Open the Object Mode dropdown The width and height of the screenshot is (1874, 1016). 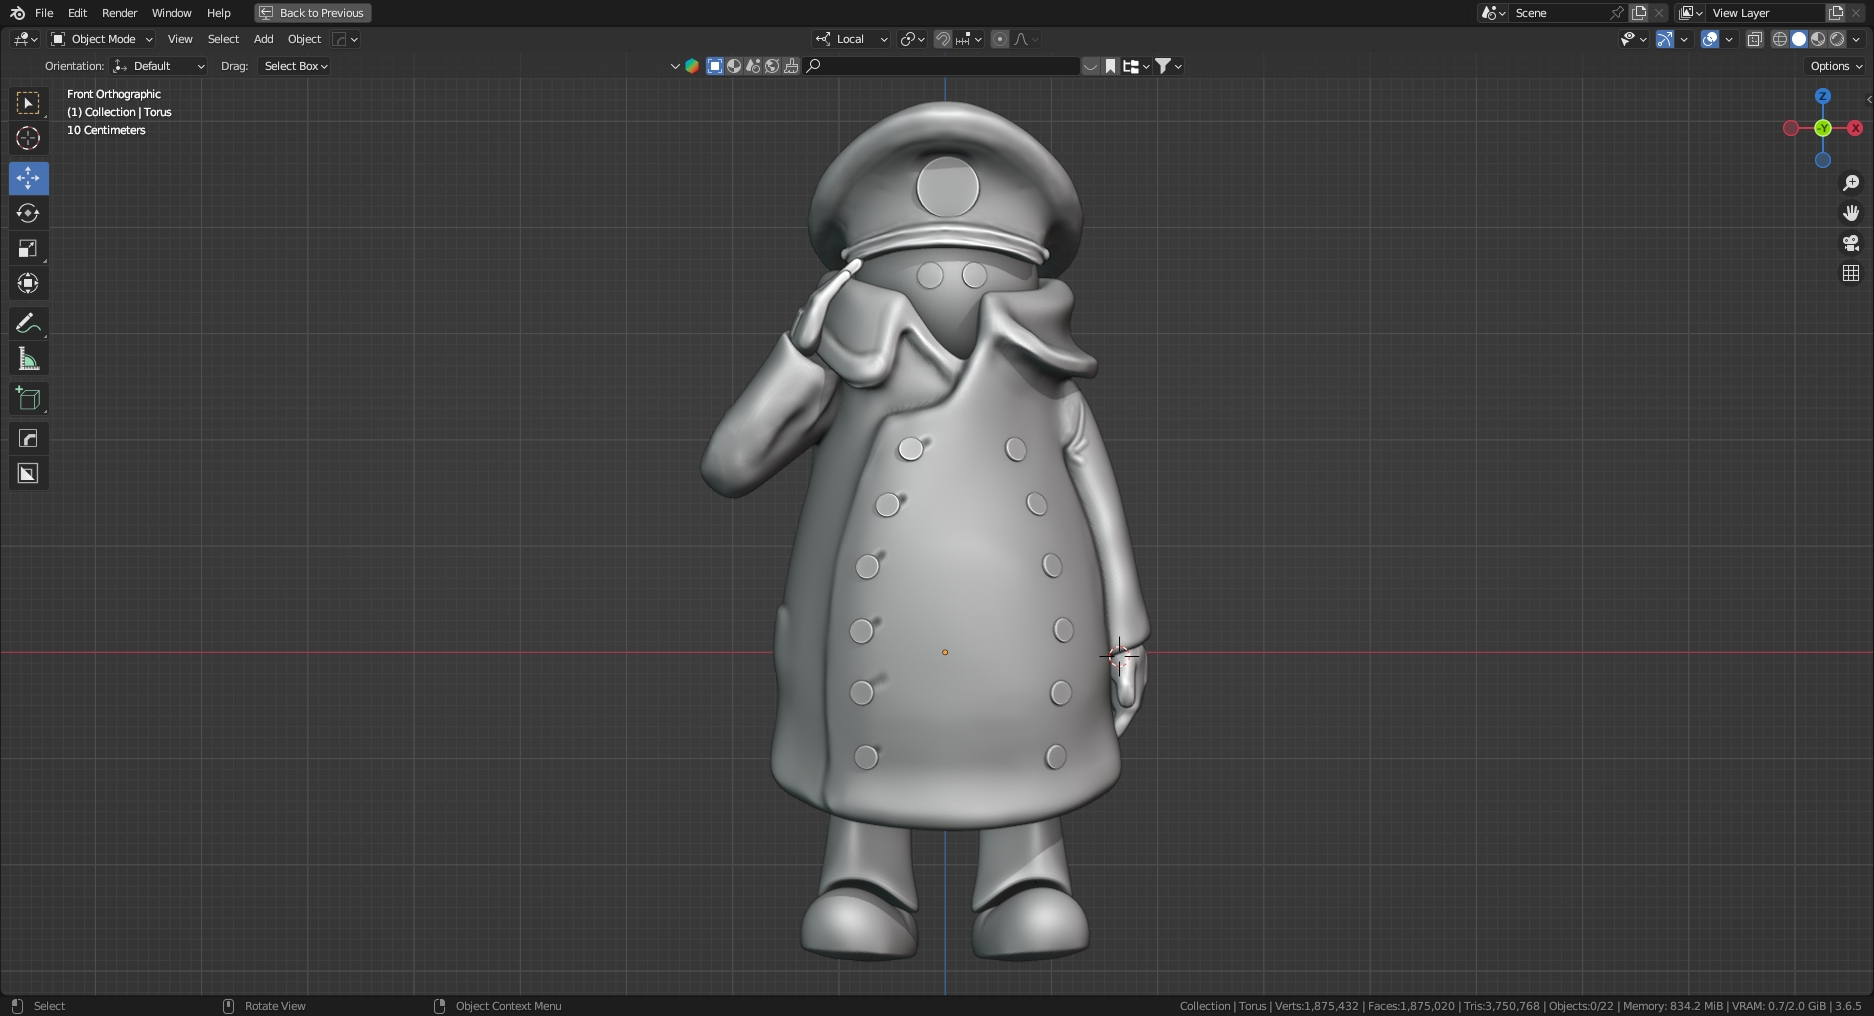tap(102, 39)
